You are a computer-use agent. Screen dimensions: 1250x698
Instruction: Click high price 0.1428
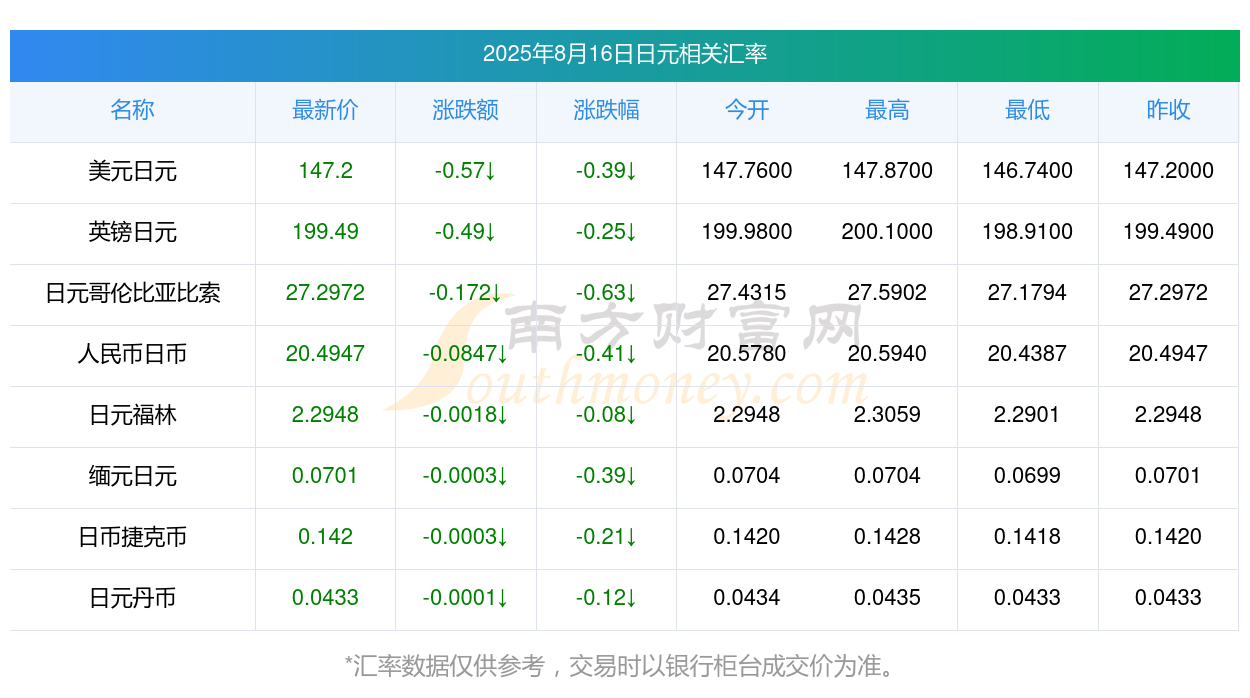click(x=887, y=537)
